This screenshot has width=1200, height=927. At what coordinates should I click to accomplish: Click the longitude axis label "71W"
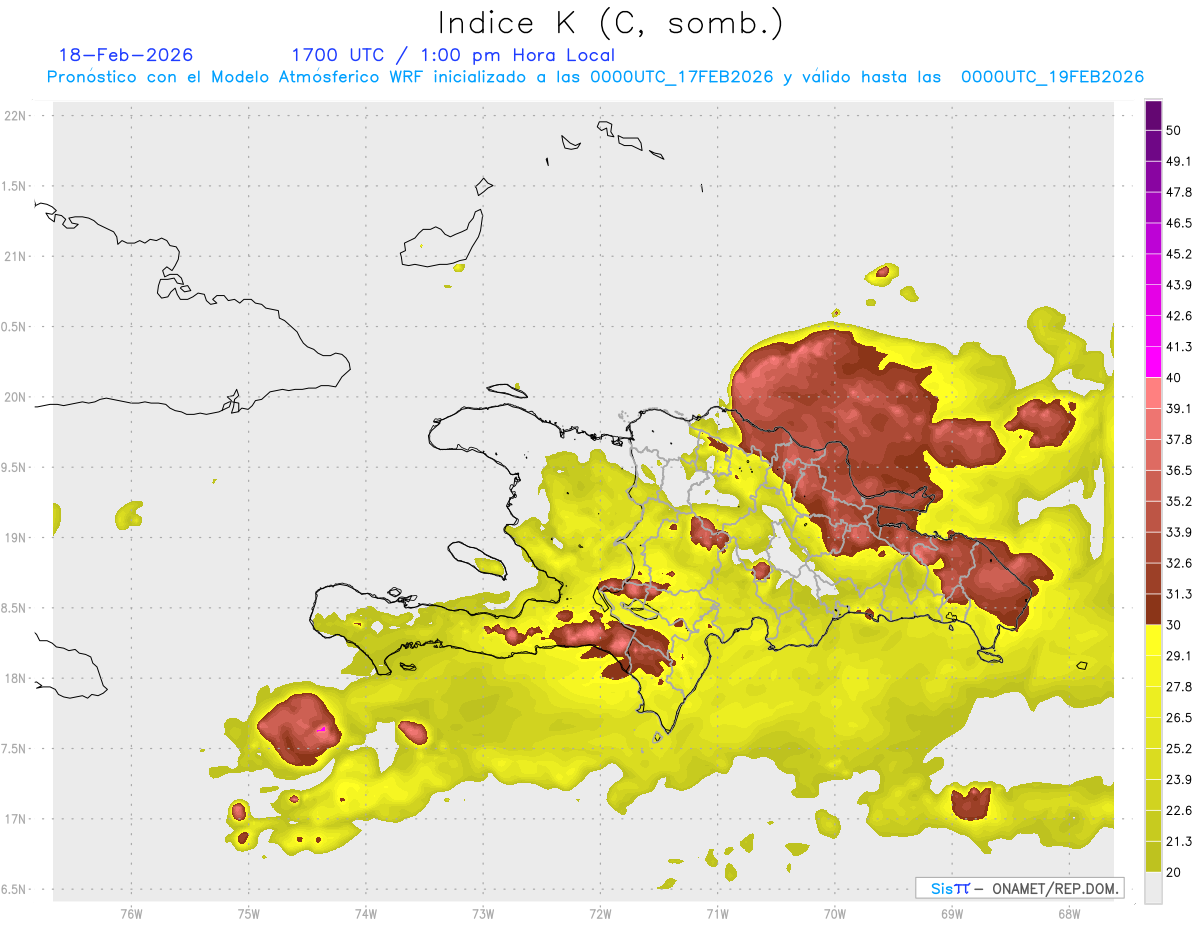717,914
